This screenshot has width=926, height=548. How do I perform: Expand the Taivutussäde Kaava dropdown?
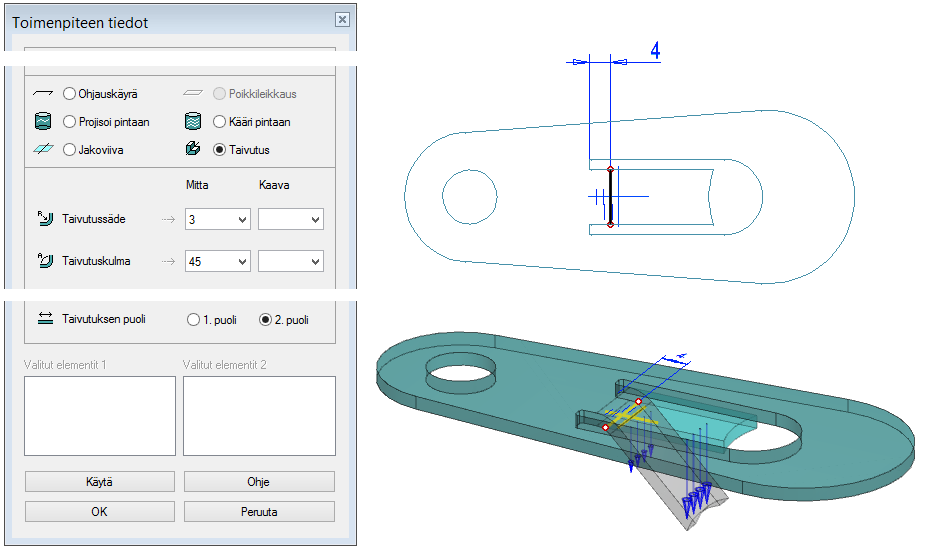315,220
